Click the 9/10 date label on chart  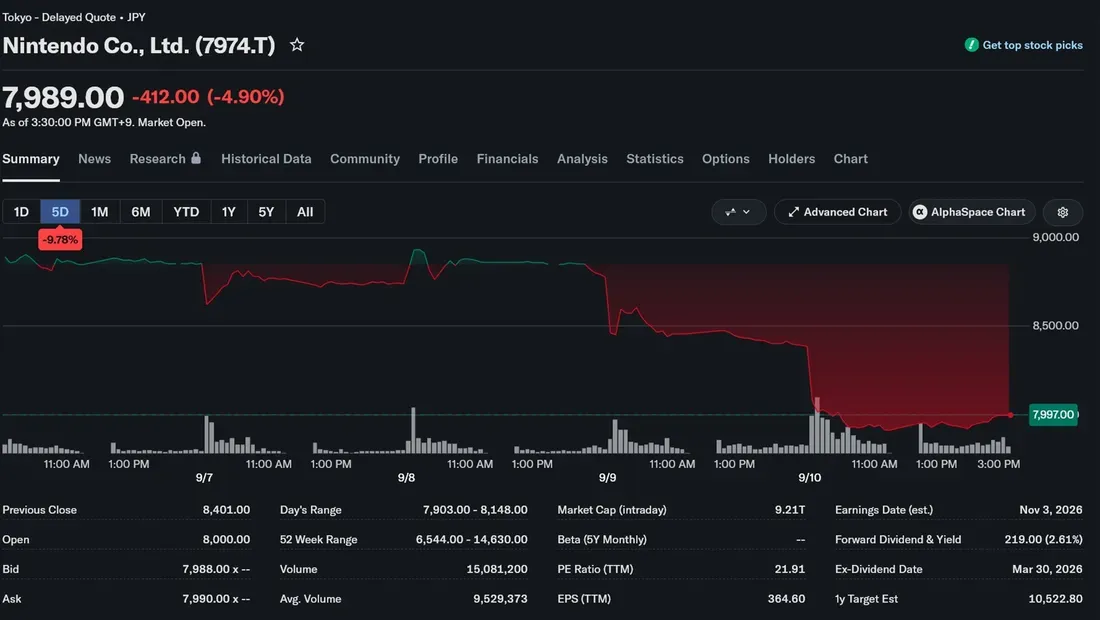[810, 478]
